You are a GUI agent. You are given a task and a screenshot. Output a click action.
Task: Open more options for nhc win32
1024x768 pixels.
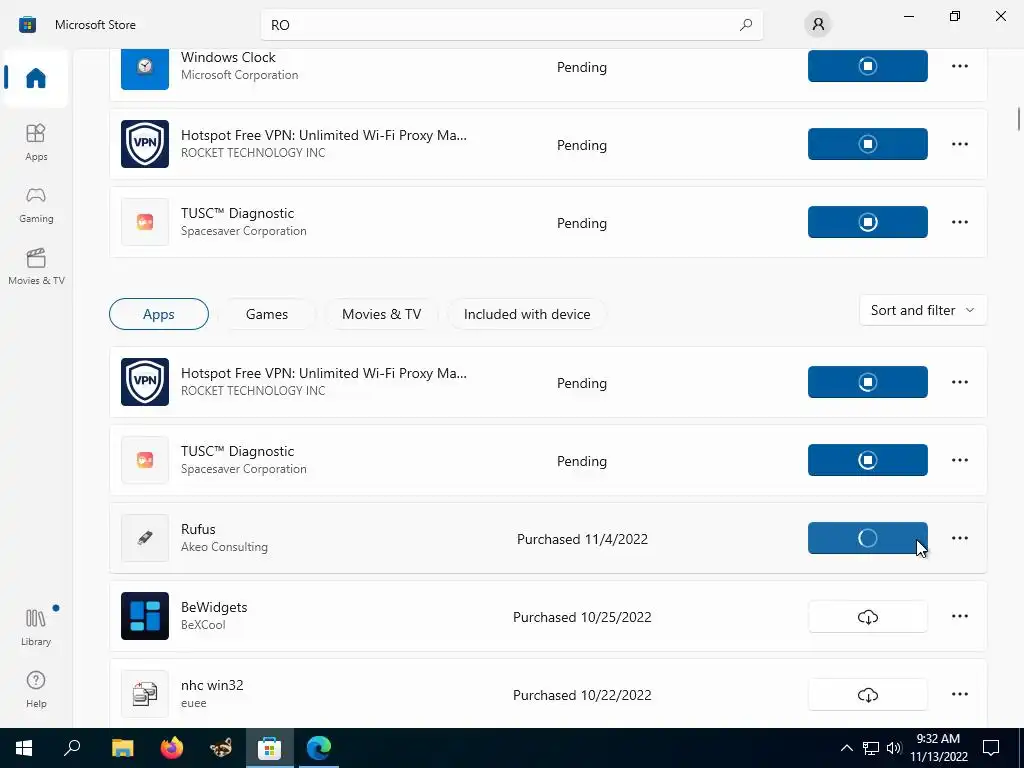[x=959, y=694]
